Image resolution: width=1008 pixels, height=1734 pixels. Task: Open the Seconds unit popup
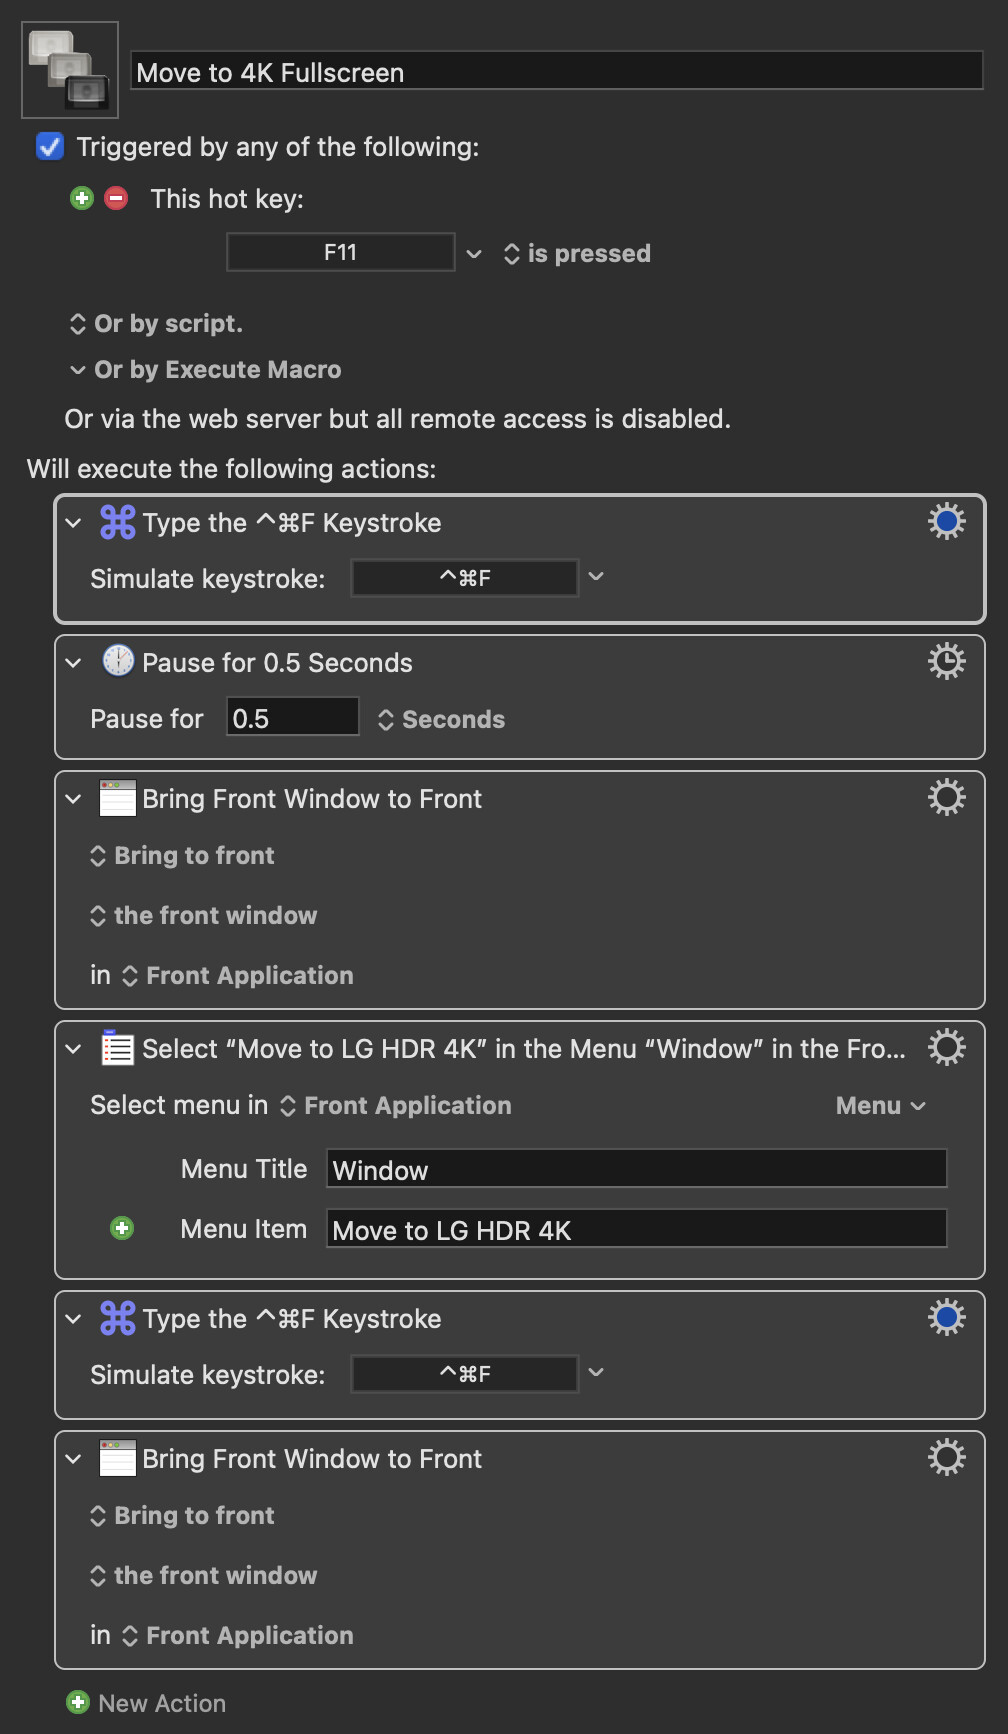coord(441,720)
